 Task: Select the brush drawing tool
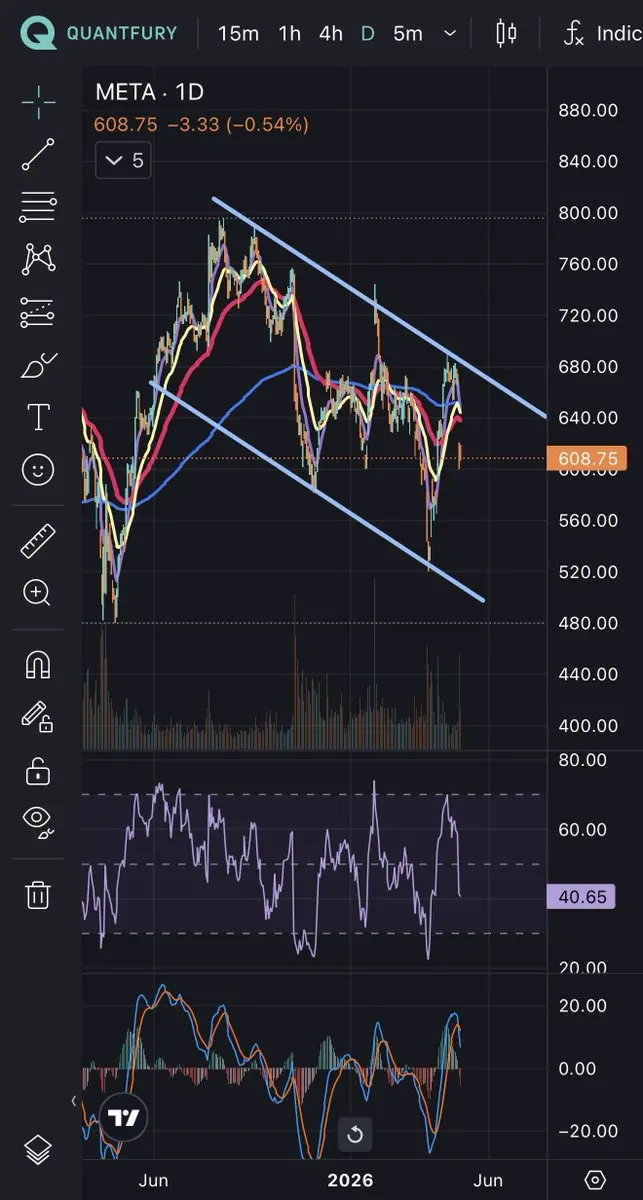click(x=38, y=365)
